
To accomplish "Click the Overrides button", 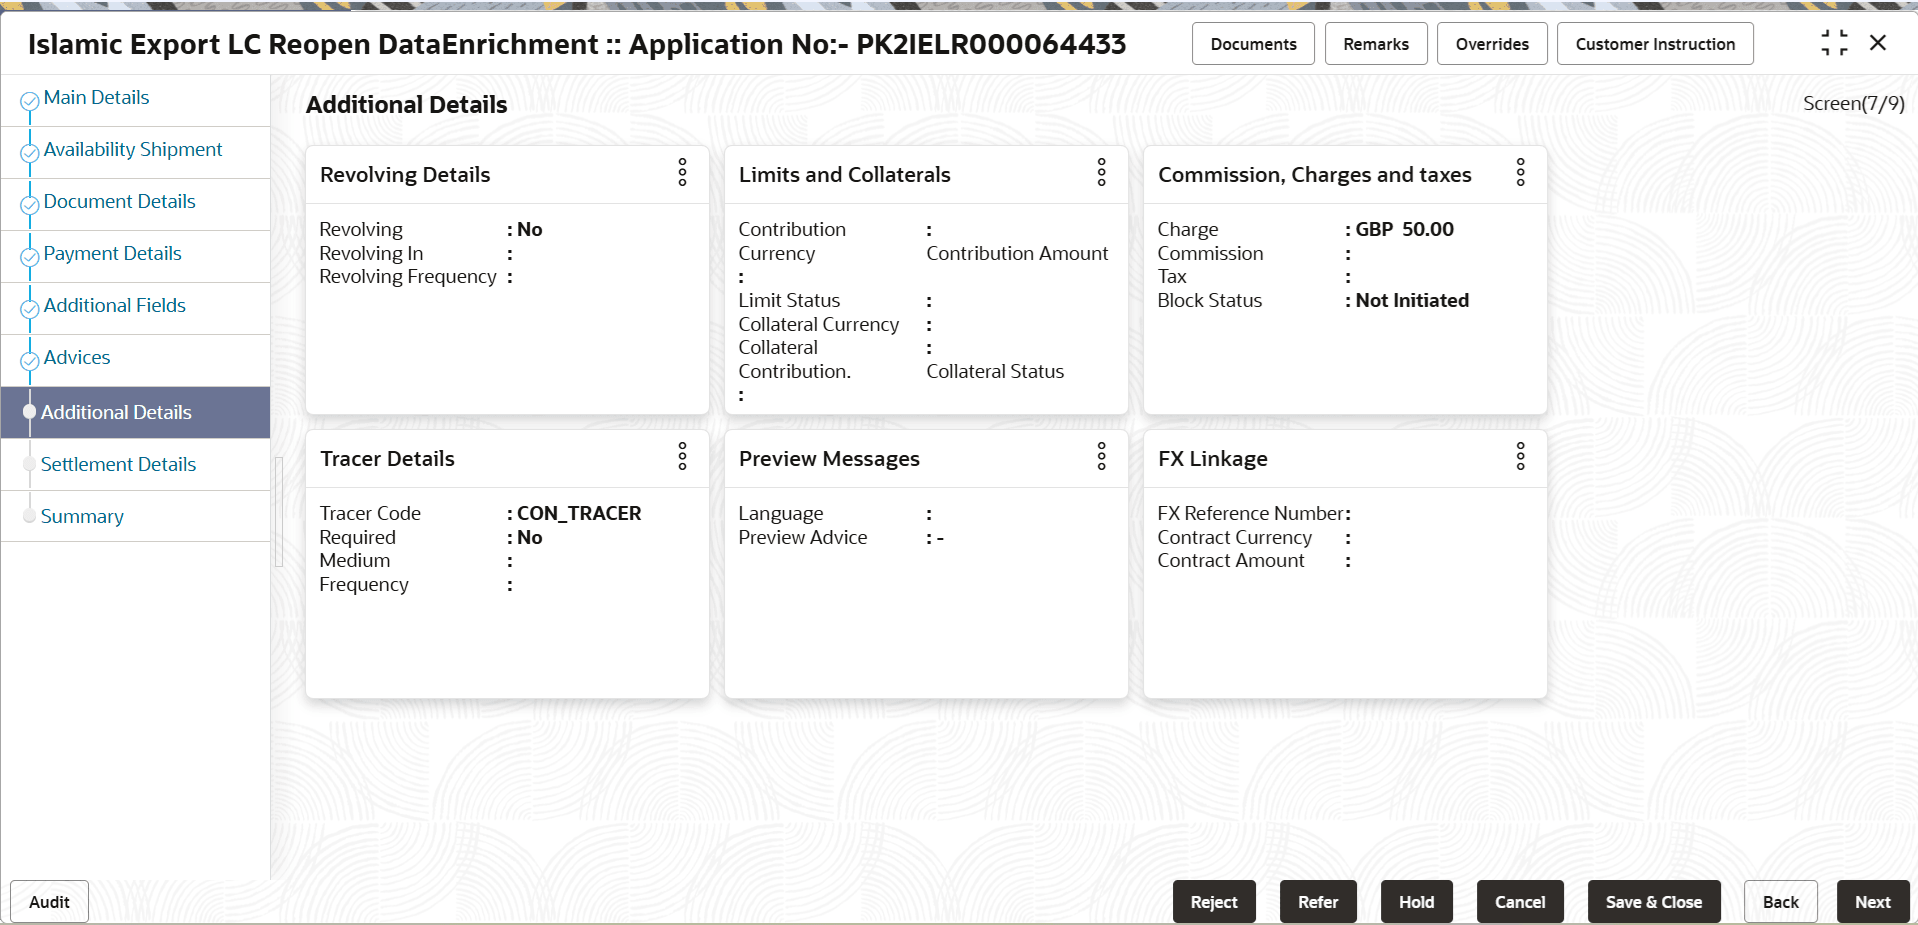I will (x=1492, y=44).
